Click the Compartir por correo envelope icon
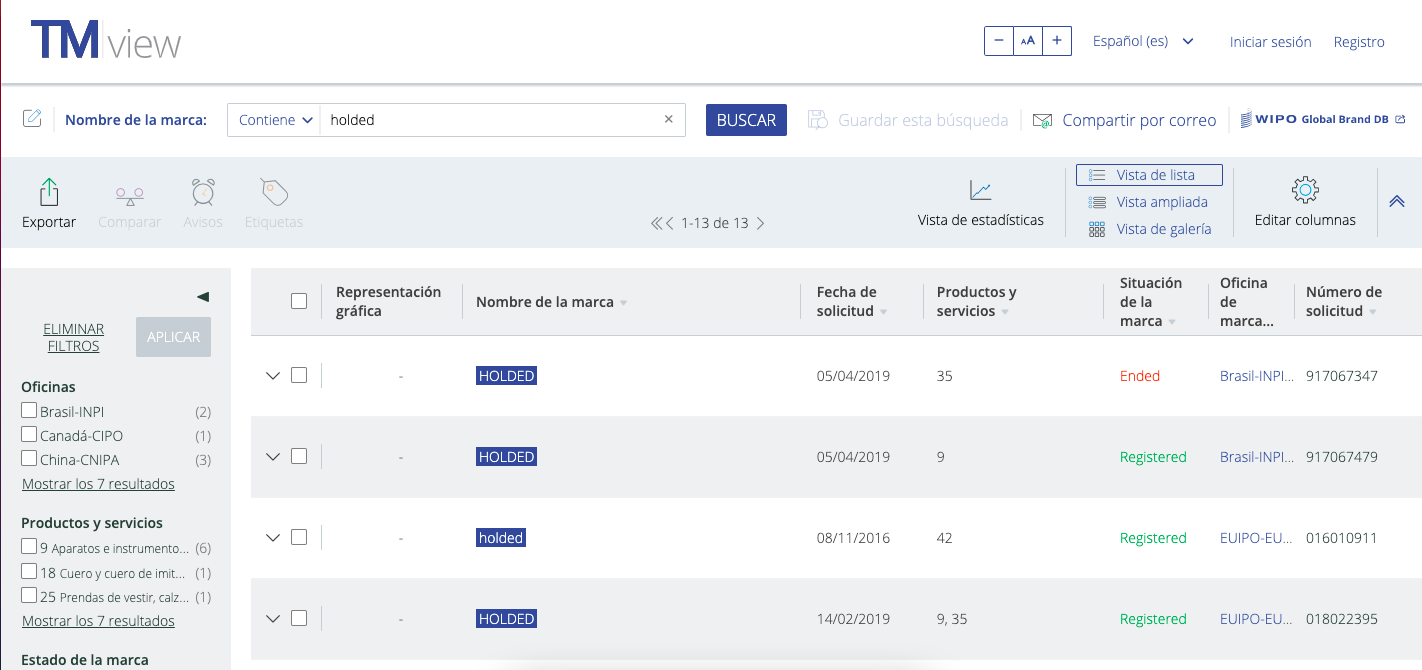This screenshot has height=670, width=1422. pos(1042,119)
